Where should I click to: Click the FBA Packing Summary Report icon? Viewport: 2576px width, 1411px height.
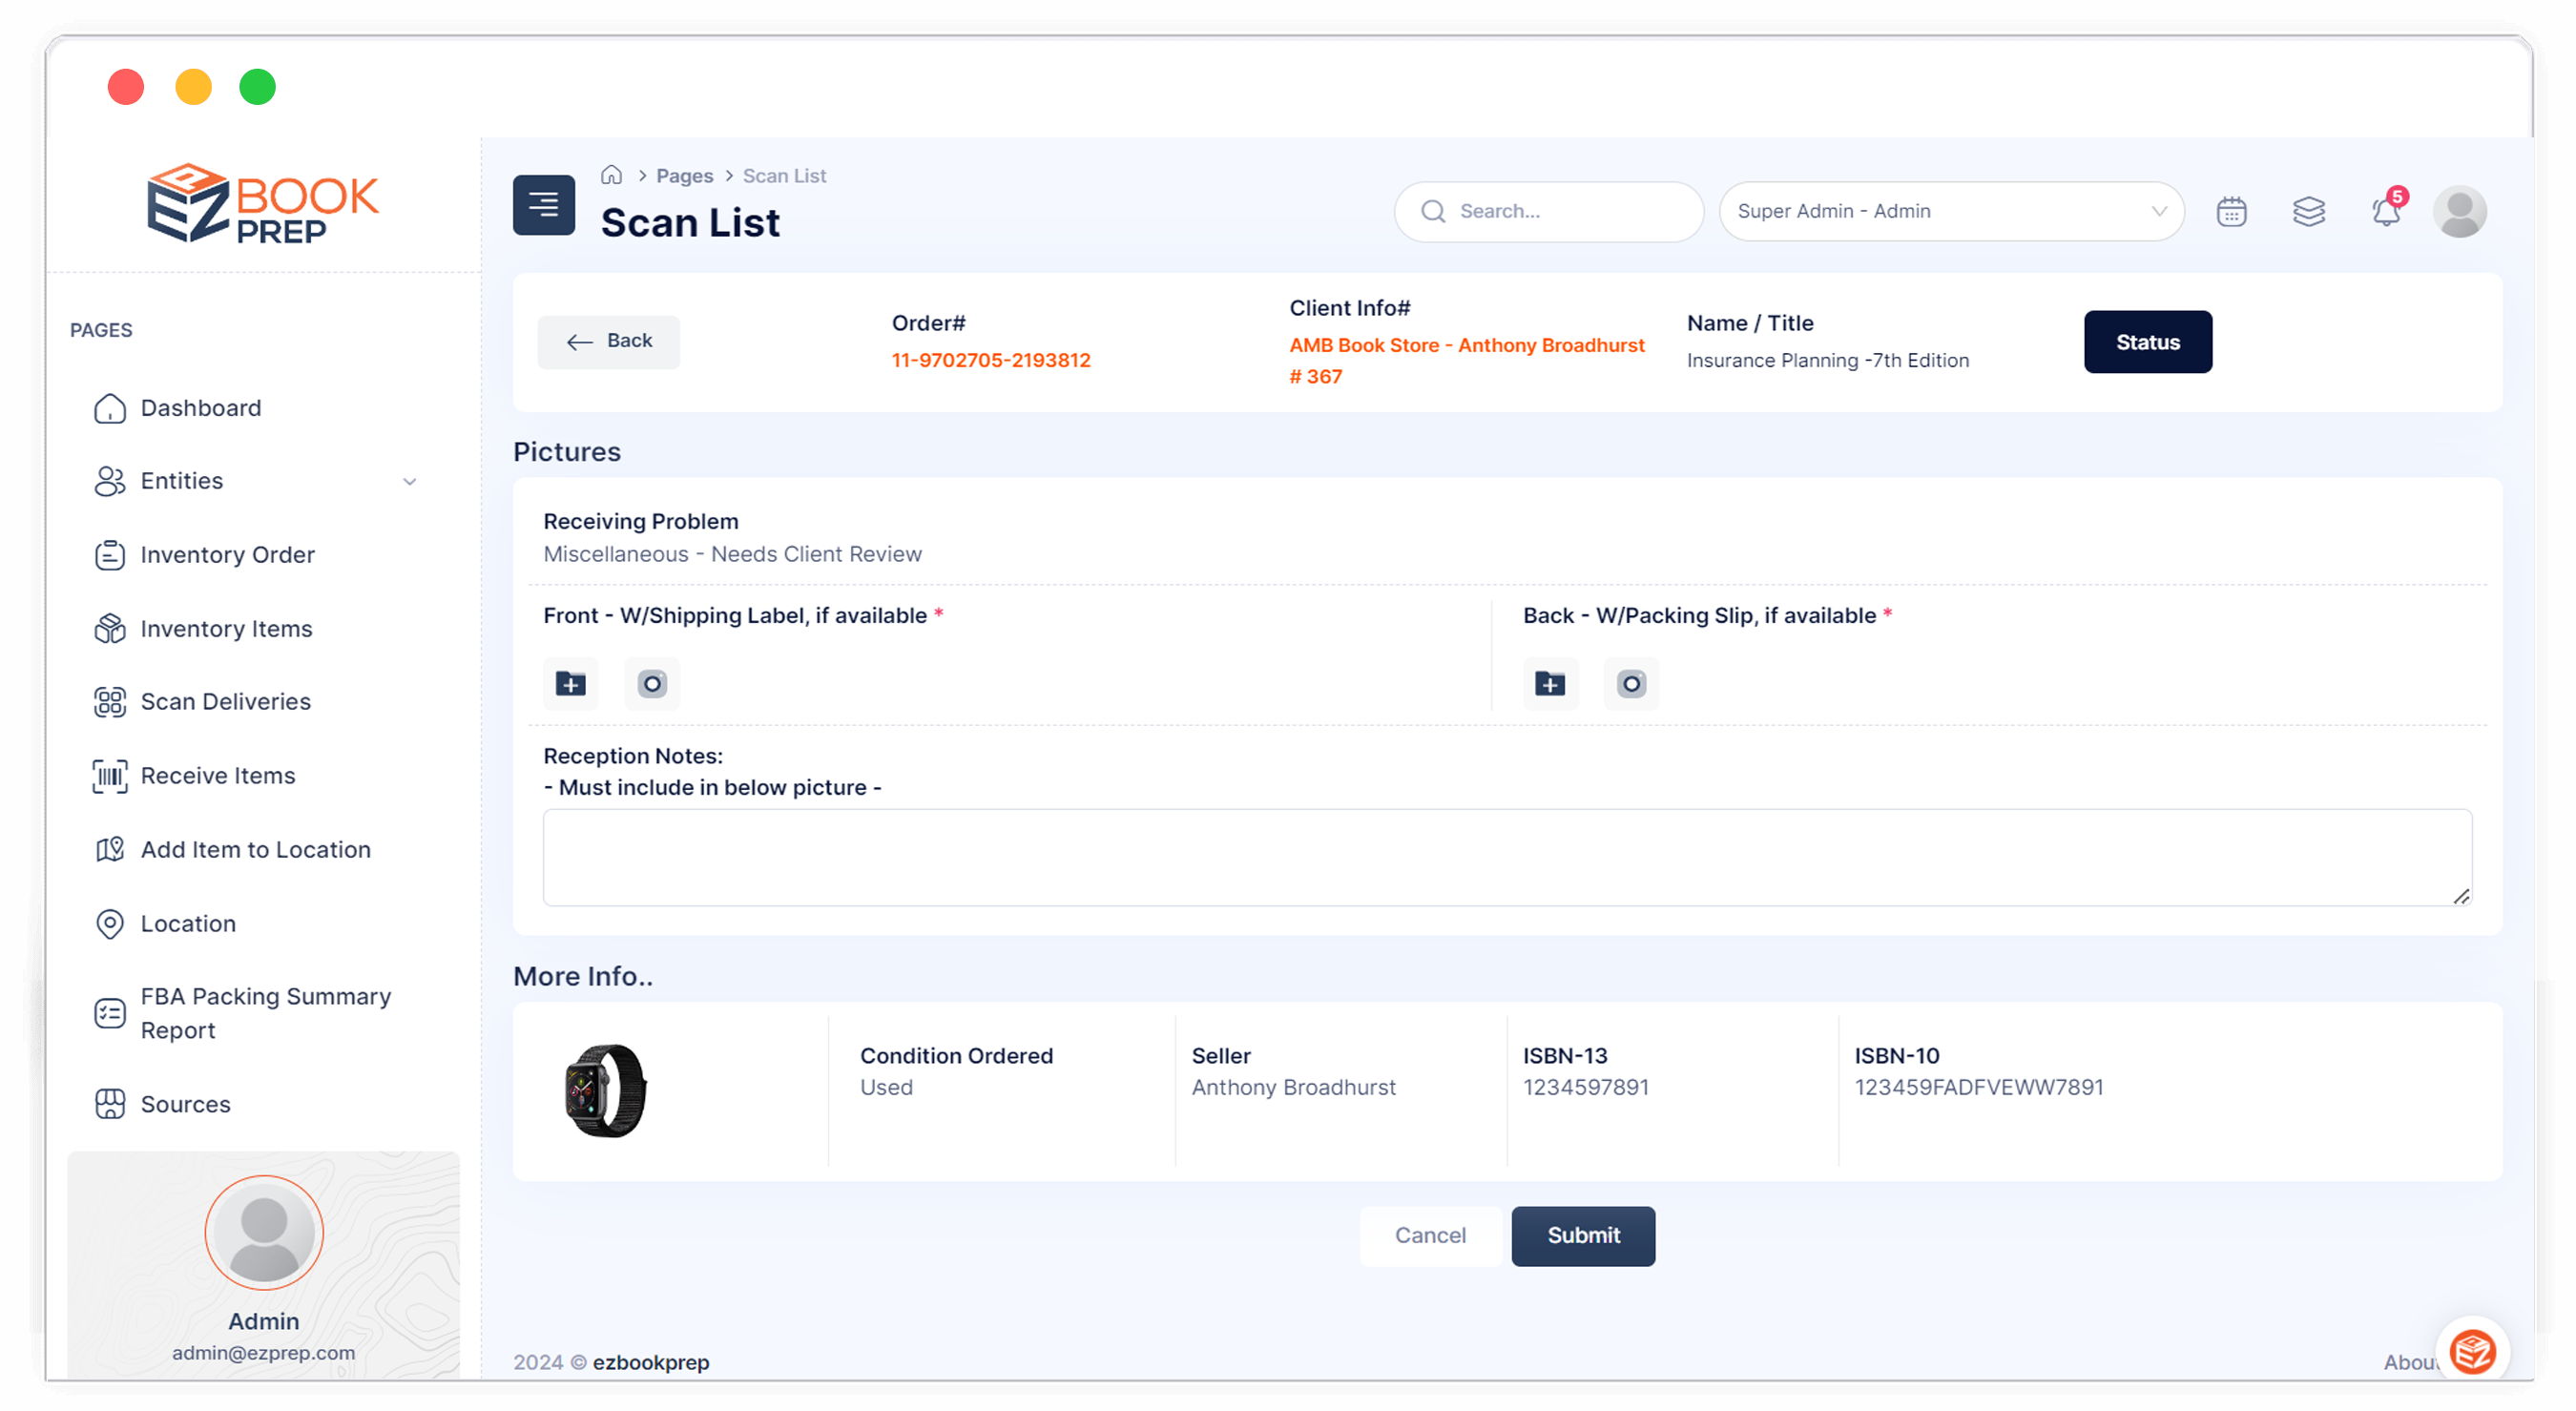(x=110, y=1014)
